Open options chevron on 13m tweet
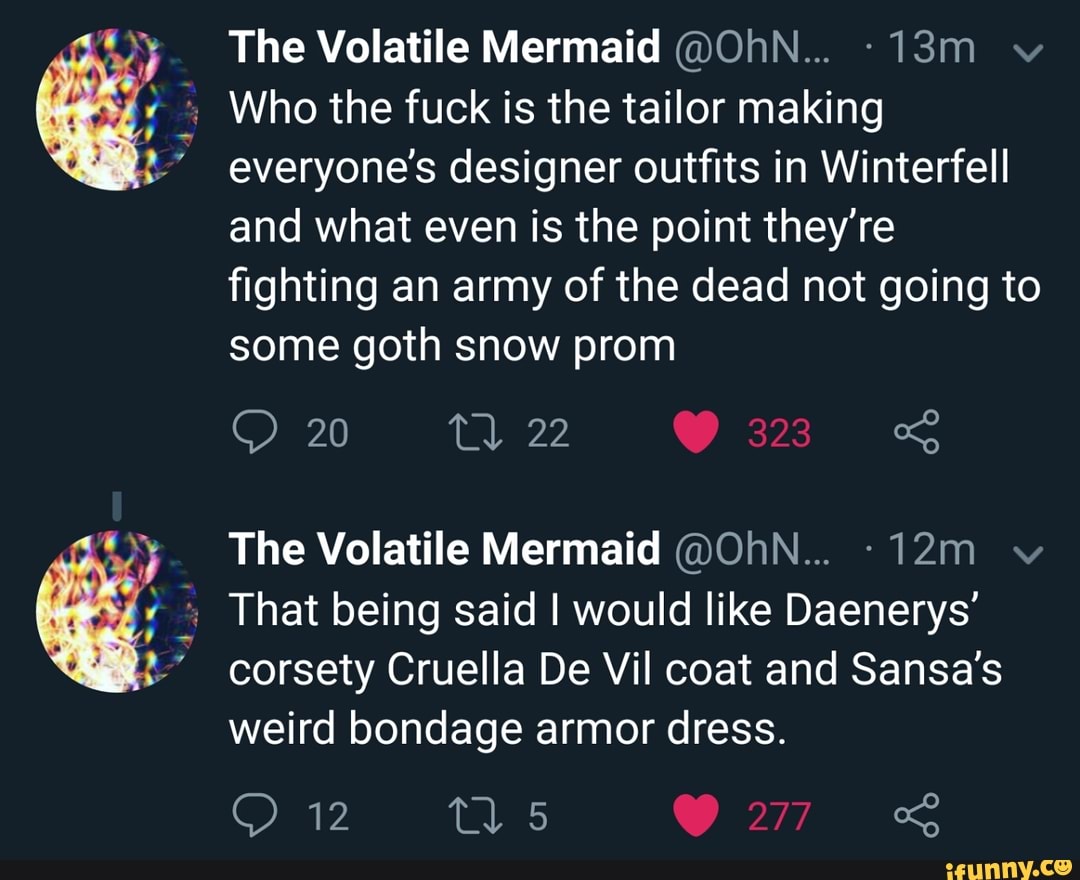The width and height of the screenshot is (1080, 880). point(1029,51)
